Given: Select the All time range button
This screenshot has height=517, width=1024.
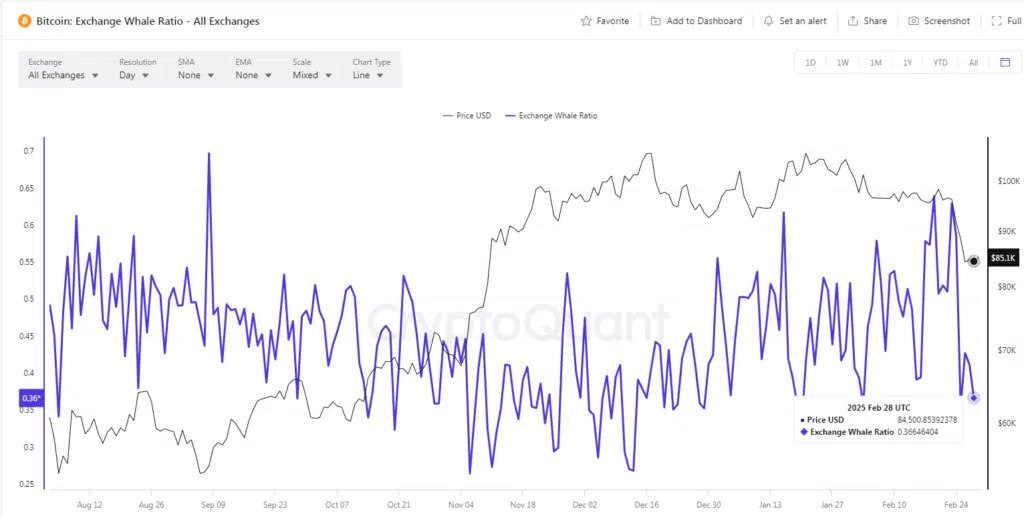Looking at the screenshot, I should point(973,63).
